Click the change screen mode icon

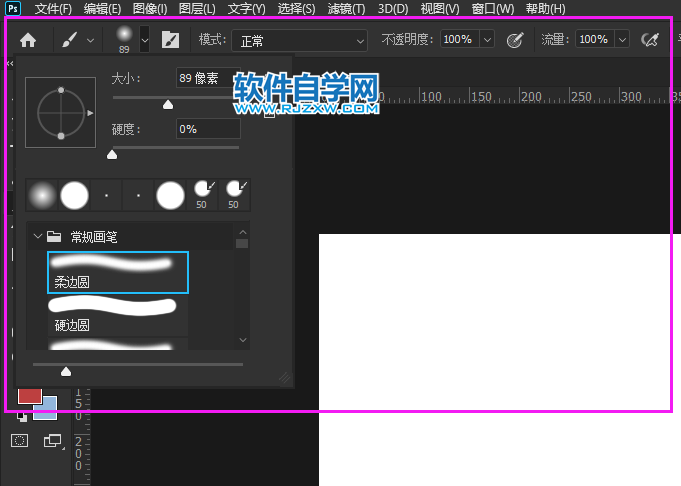point(53,441)
